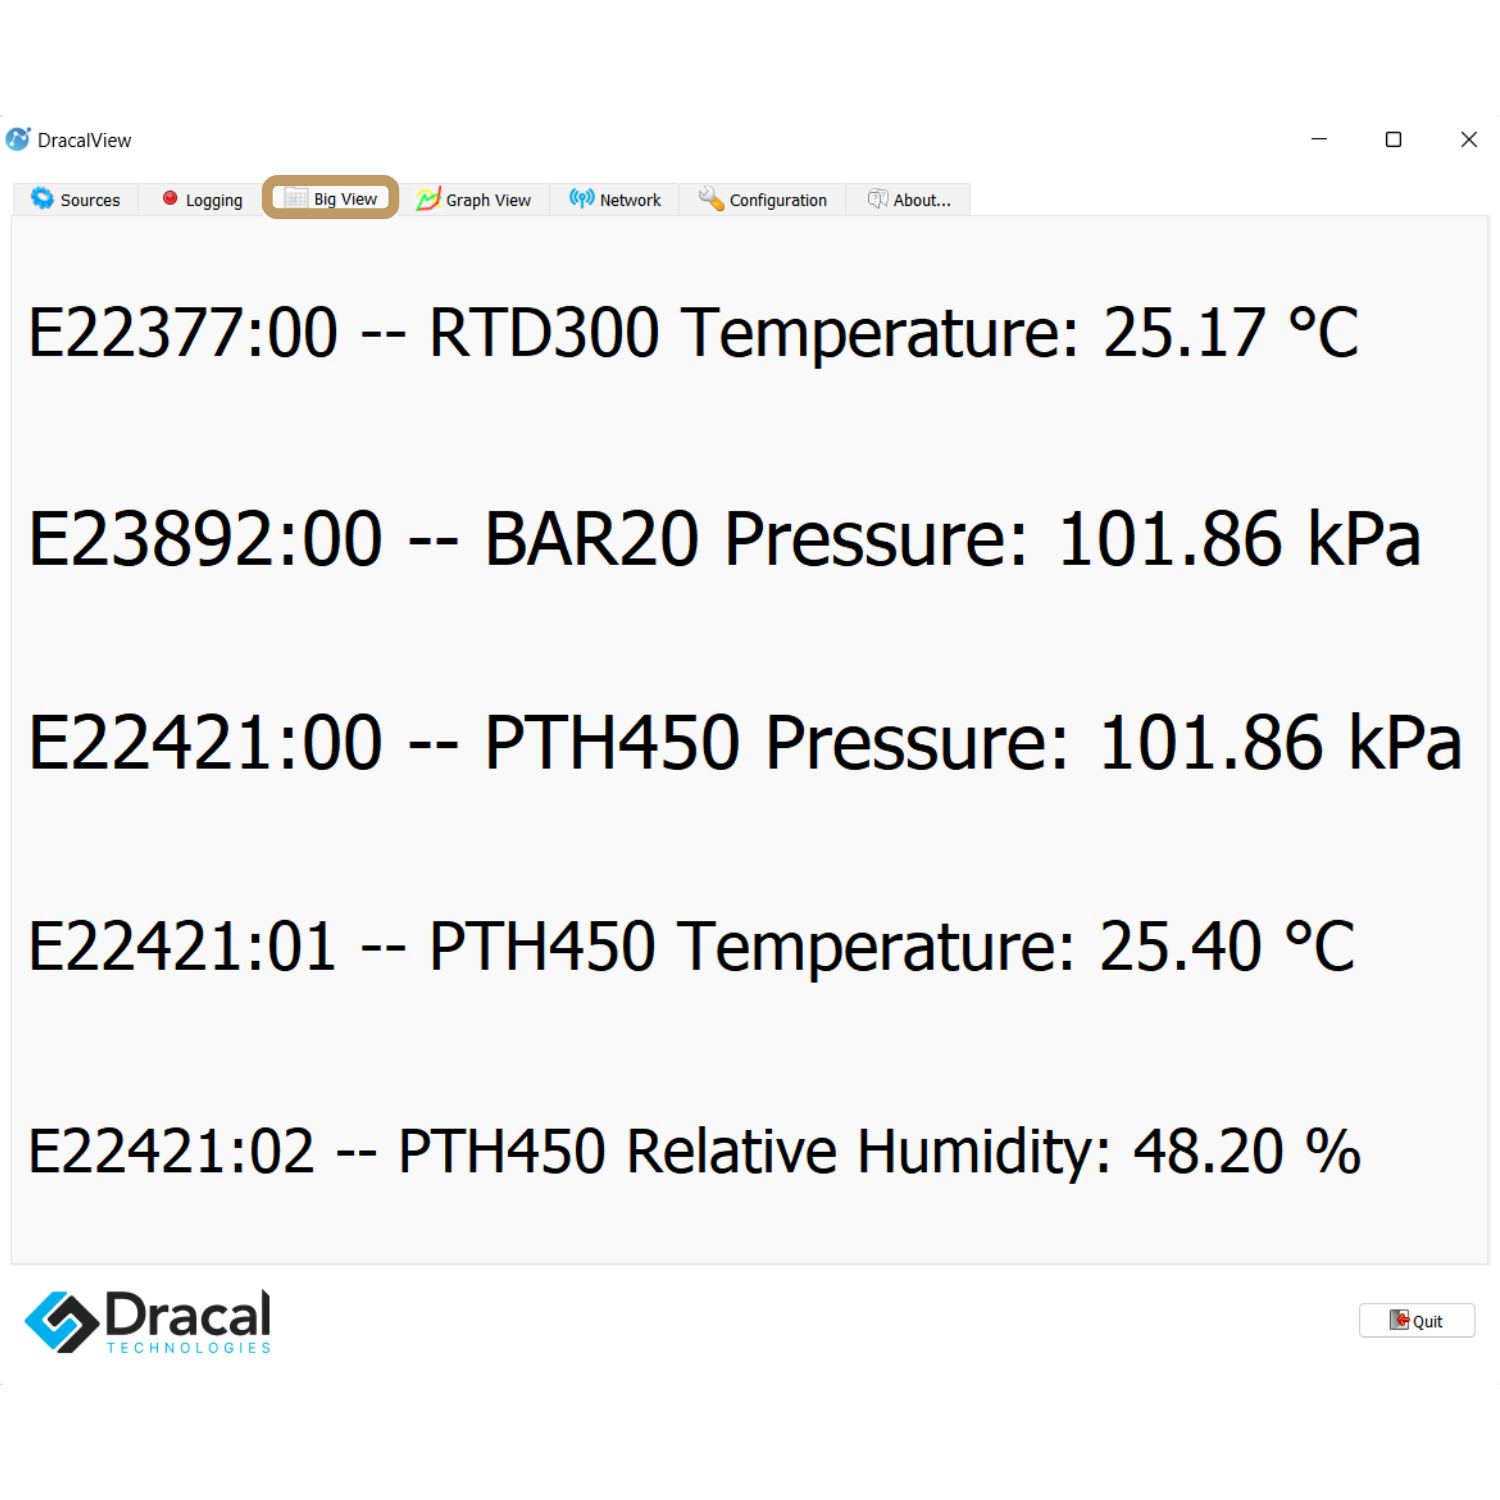
Task: Click the Network antenna icon
Action: click(x=582, y=199)
